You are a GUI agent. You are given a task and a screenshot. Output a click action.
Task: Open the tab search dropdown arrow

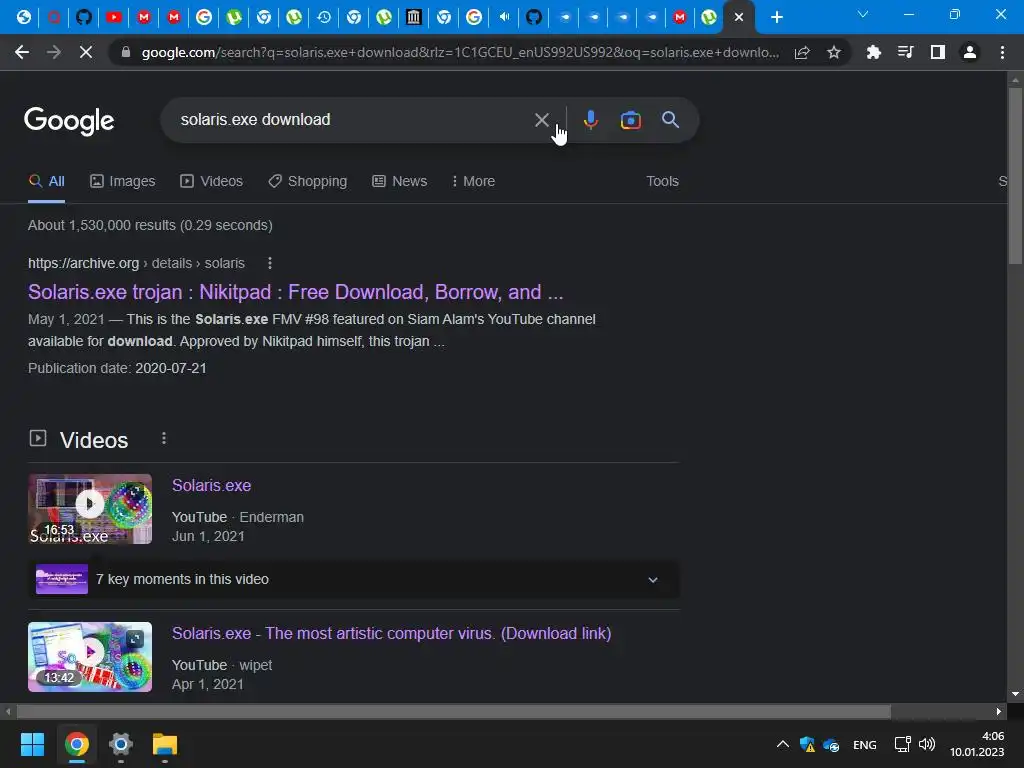pos(863,14)
